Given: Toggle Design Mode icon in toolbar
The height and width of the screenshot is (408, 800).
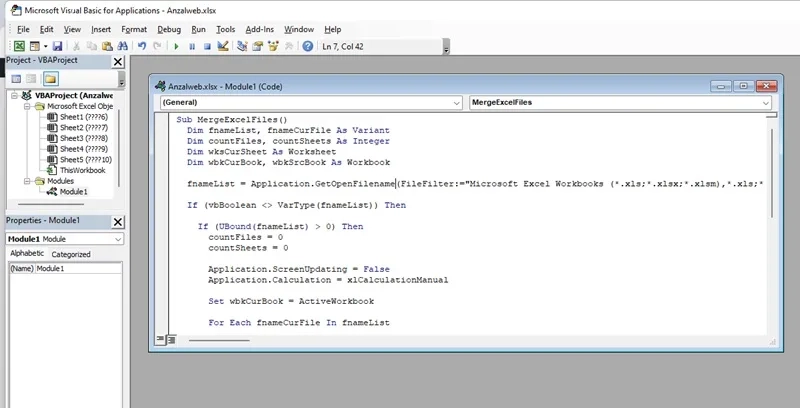Looking at the screenshot, I should point(222,46).
